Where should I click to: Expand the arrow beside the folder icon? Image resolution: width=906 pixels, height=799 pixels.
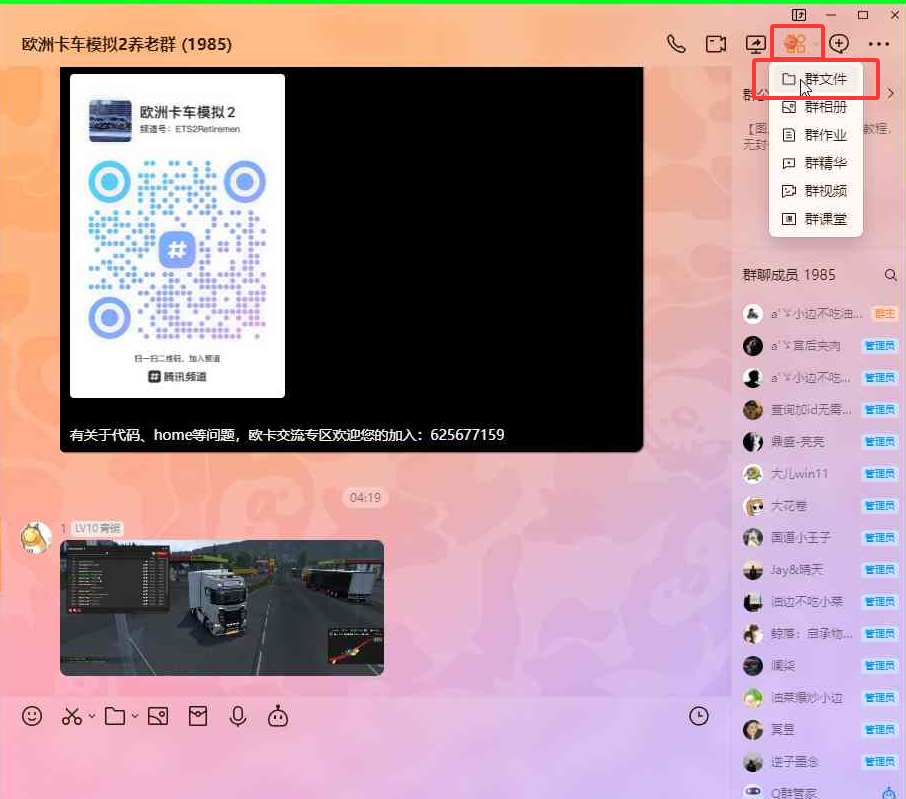(135, 716)
